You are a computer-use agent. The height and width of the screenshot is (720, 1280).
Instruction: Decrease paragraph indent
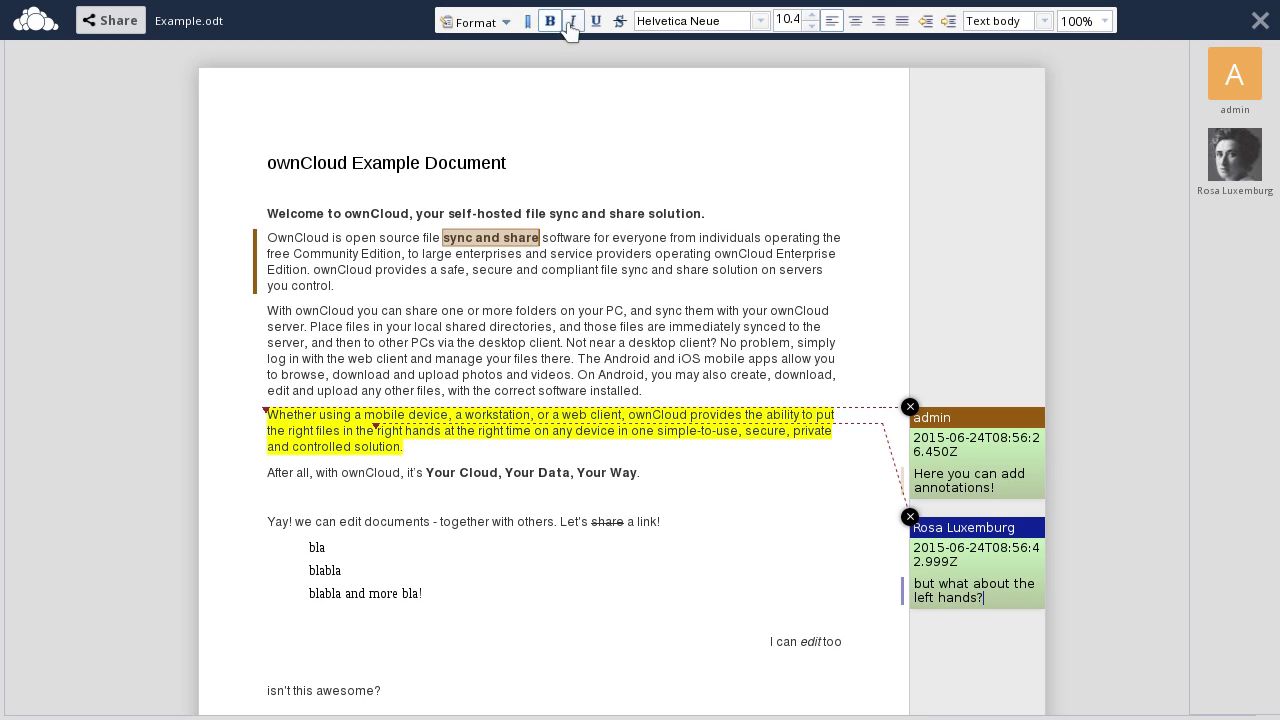[925, 21]
